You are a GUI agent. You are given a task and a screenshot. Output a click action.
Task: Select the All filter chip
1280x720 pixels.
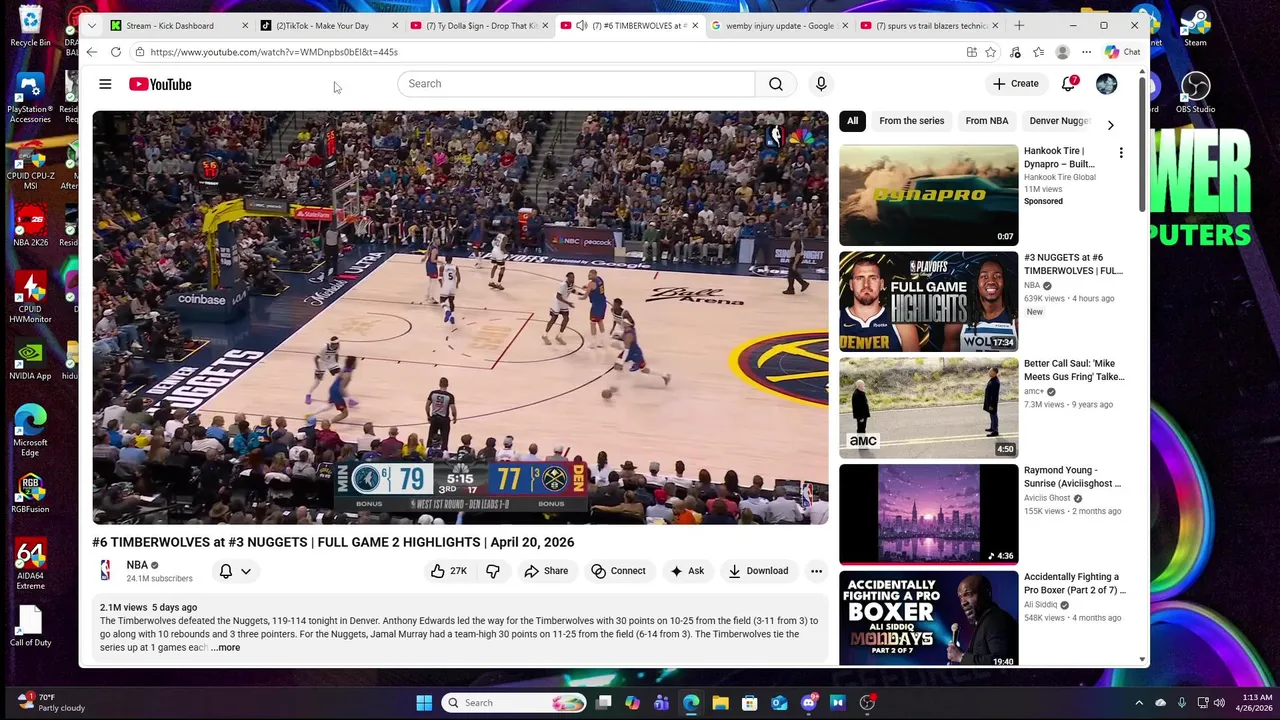pos(852,121)
